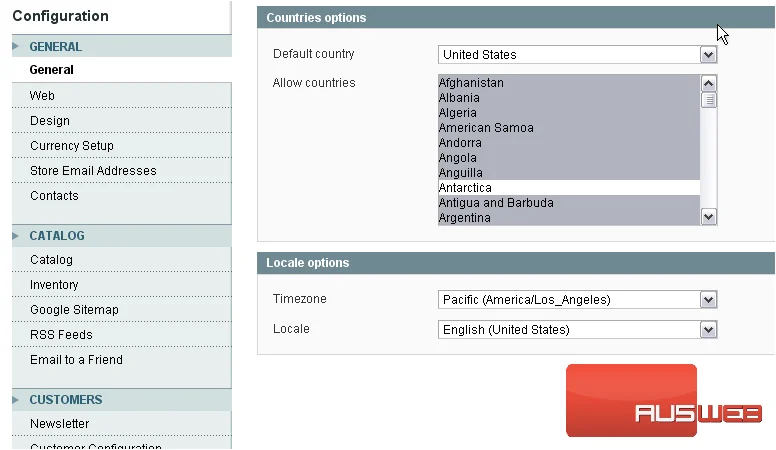Select Antarctica in Allow countries list
This screenshot has width=776, height=450.
click(x=569, y=188)
